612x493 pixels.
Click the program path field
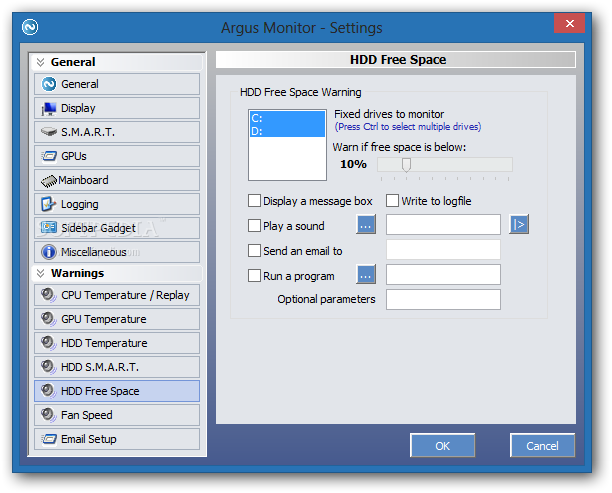click(x=443, y=275)
